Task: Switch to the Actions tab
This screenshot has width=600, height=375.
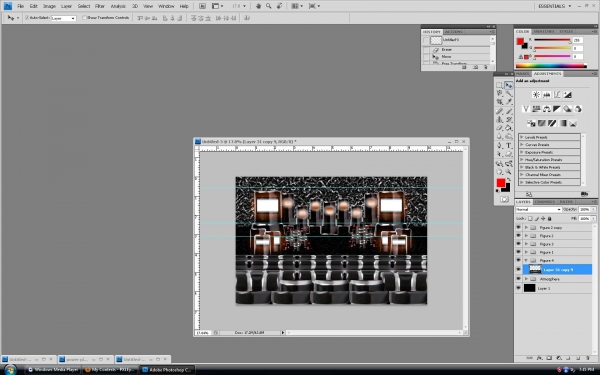Action: coord(454,32)
